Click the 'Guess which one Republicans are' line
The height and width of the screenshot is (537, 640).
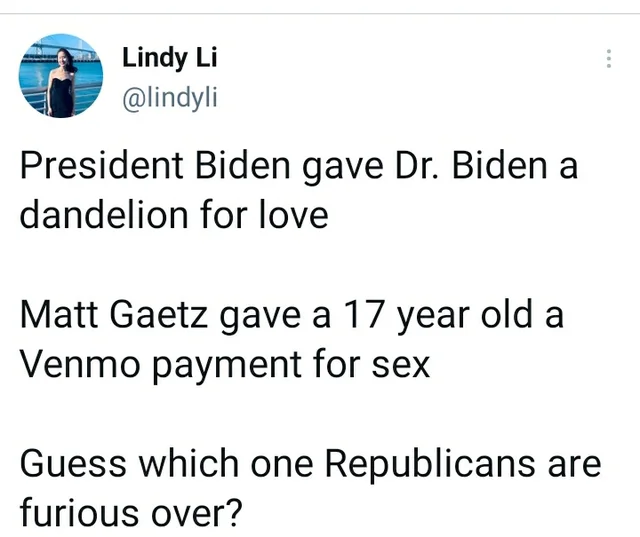(310, 463)
